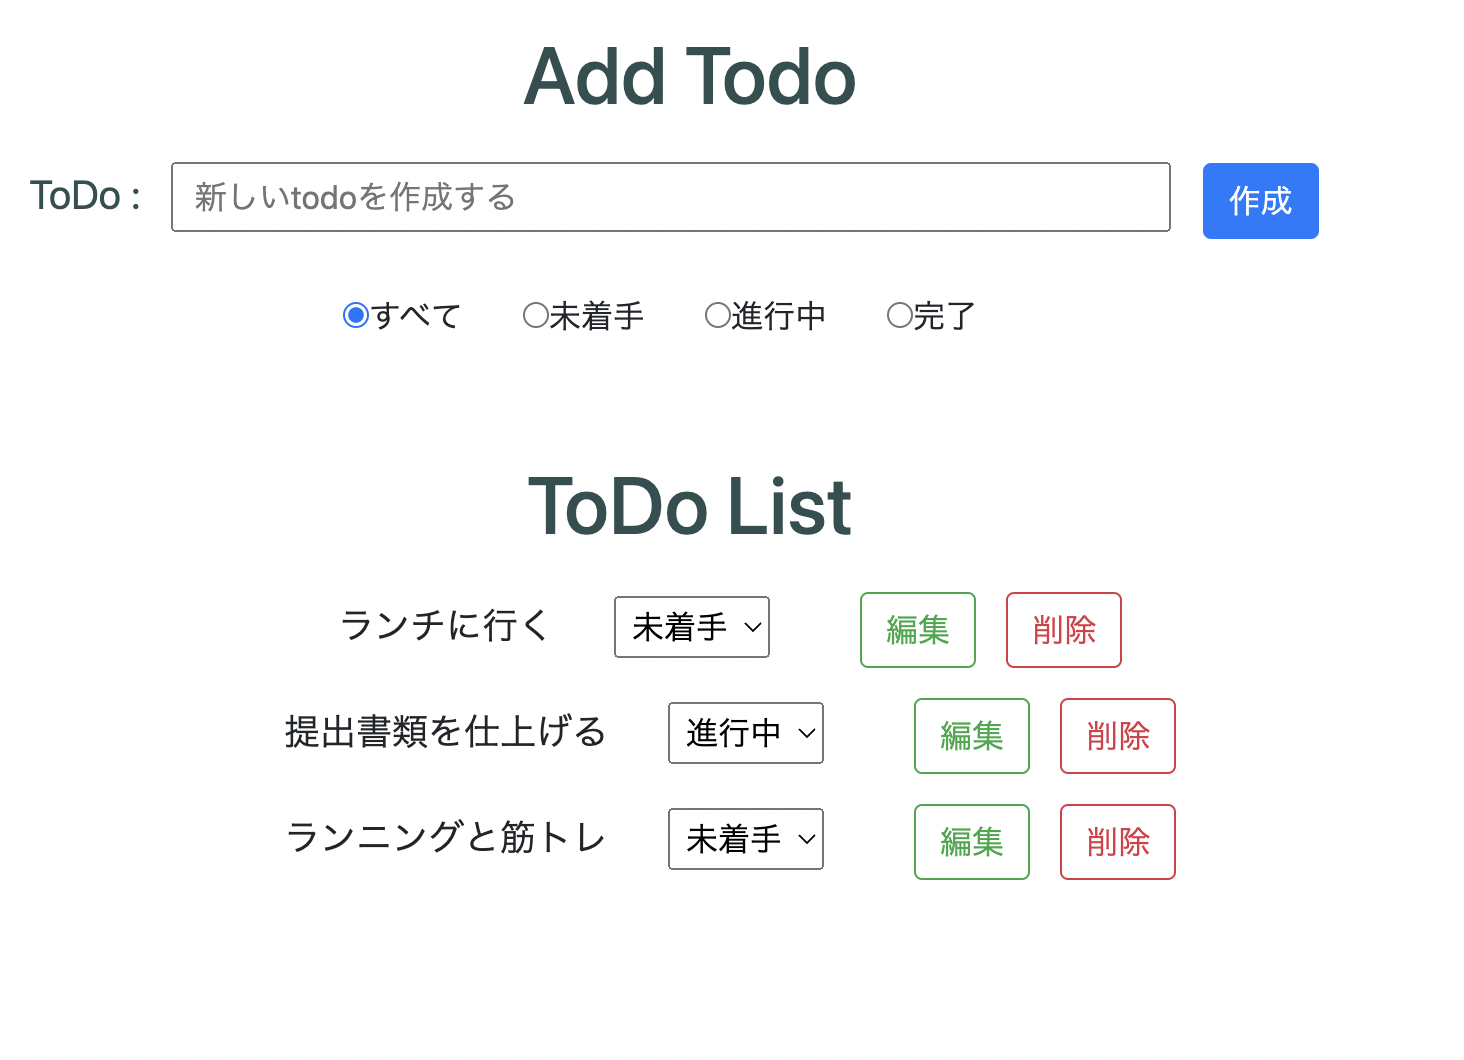Click the todo text 提出書類を仕上げる
Screen dimensions: 1464x1060
[x=446, y=732]
